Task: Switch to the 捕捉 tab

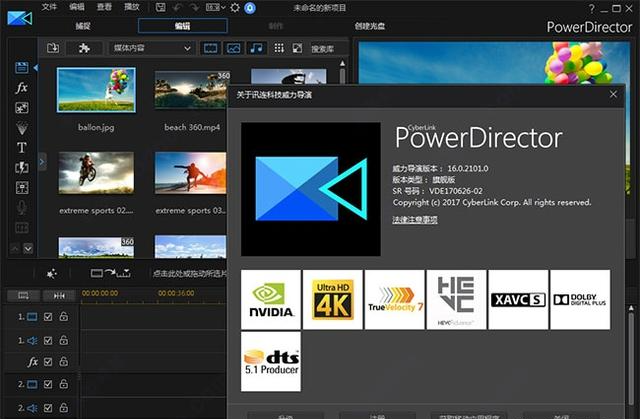Action: pos(83,26)
